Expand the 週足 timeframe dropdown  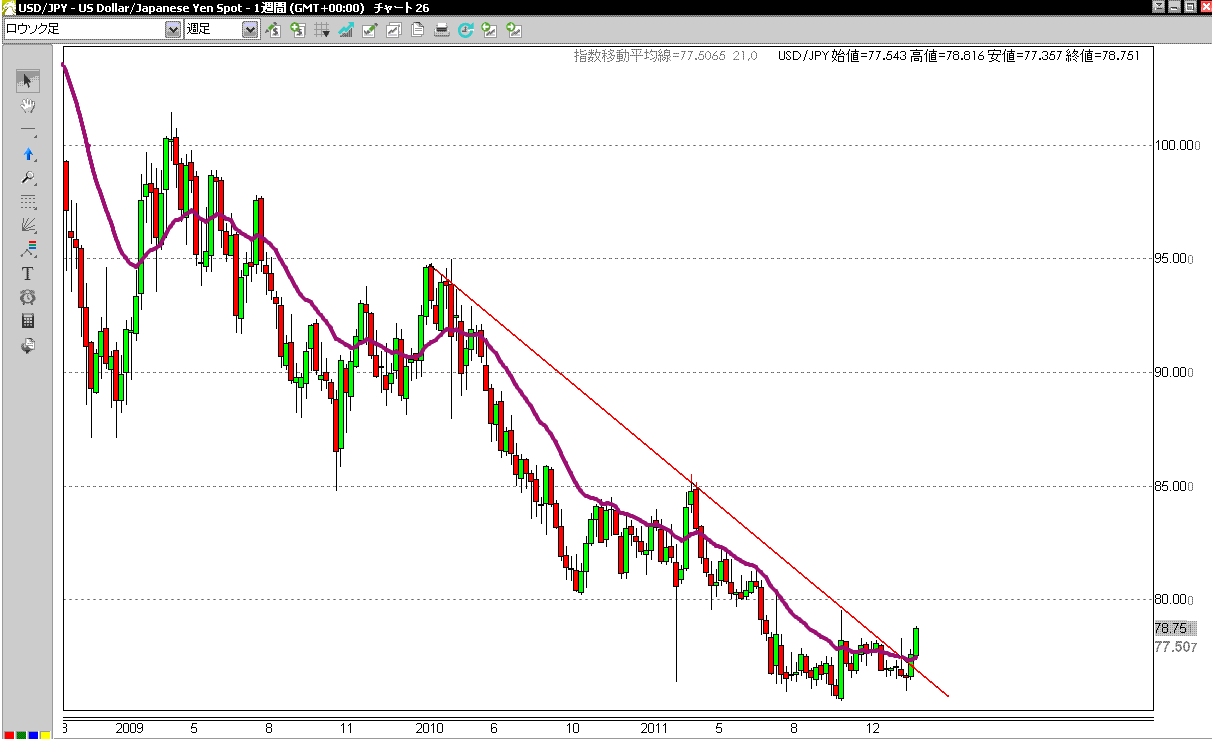tap(250, 30)
